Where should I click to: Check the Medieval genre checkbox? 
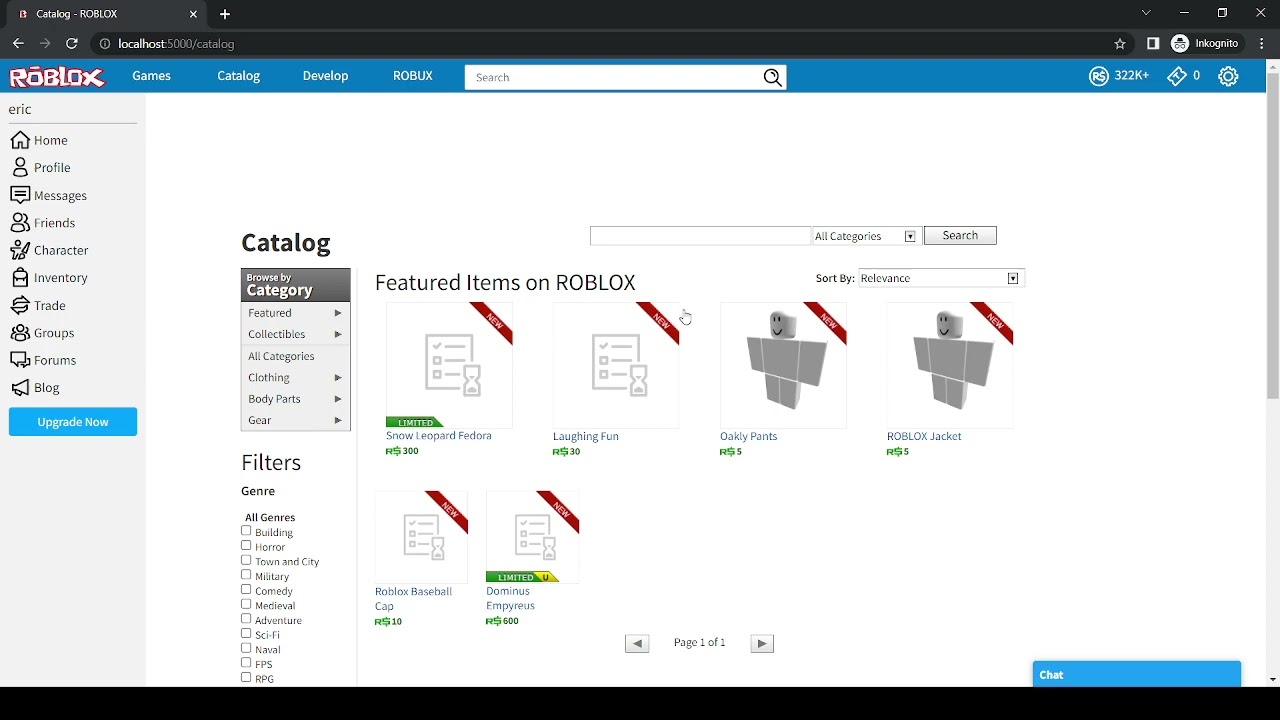(x=246, y=604)
